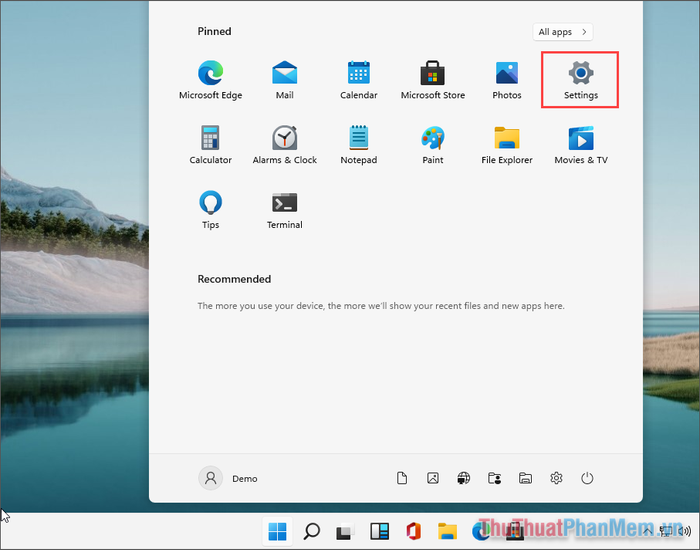Show All apps list
Image resolution: width=700 pixels, height=550 pixels.
pyautogui.click(x=562, y=32)
